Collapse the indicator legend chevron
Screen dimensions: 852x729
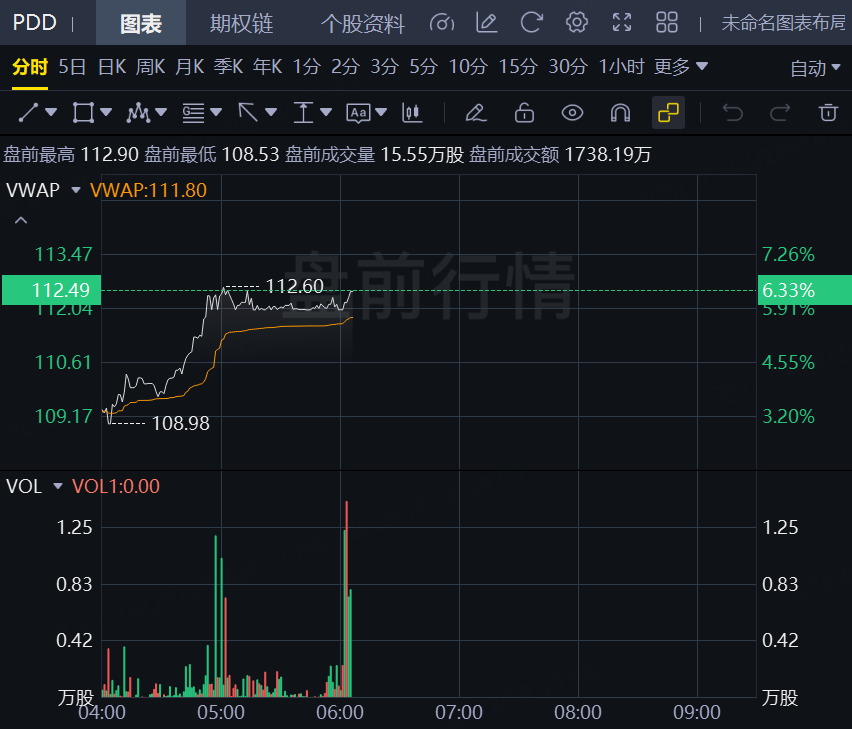coord(21,221)
